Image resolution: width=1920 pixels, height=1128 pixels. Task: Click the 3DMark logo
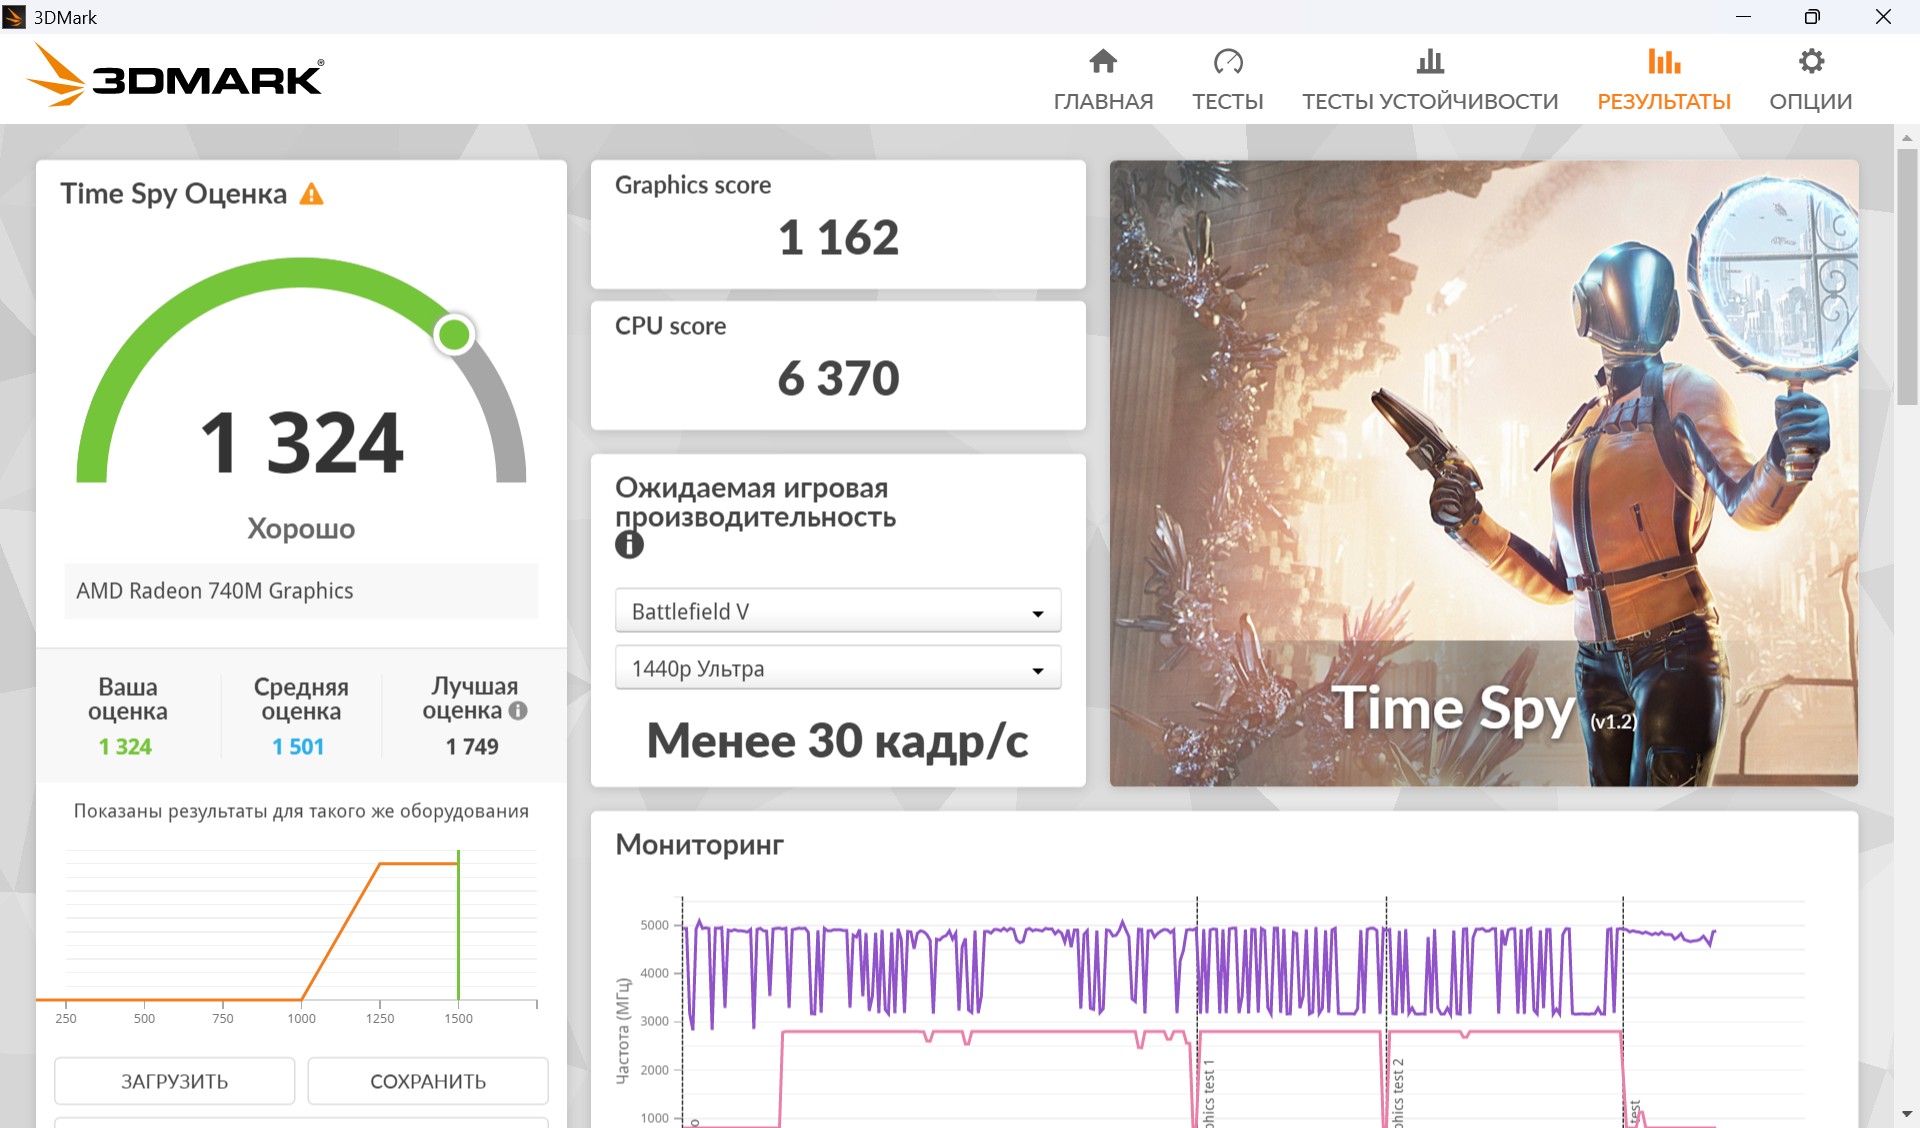(175, 76)
